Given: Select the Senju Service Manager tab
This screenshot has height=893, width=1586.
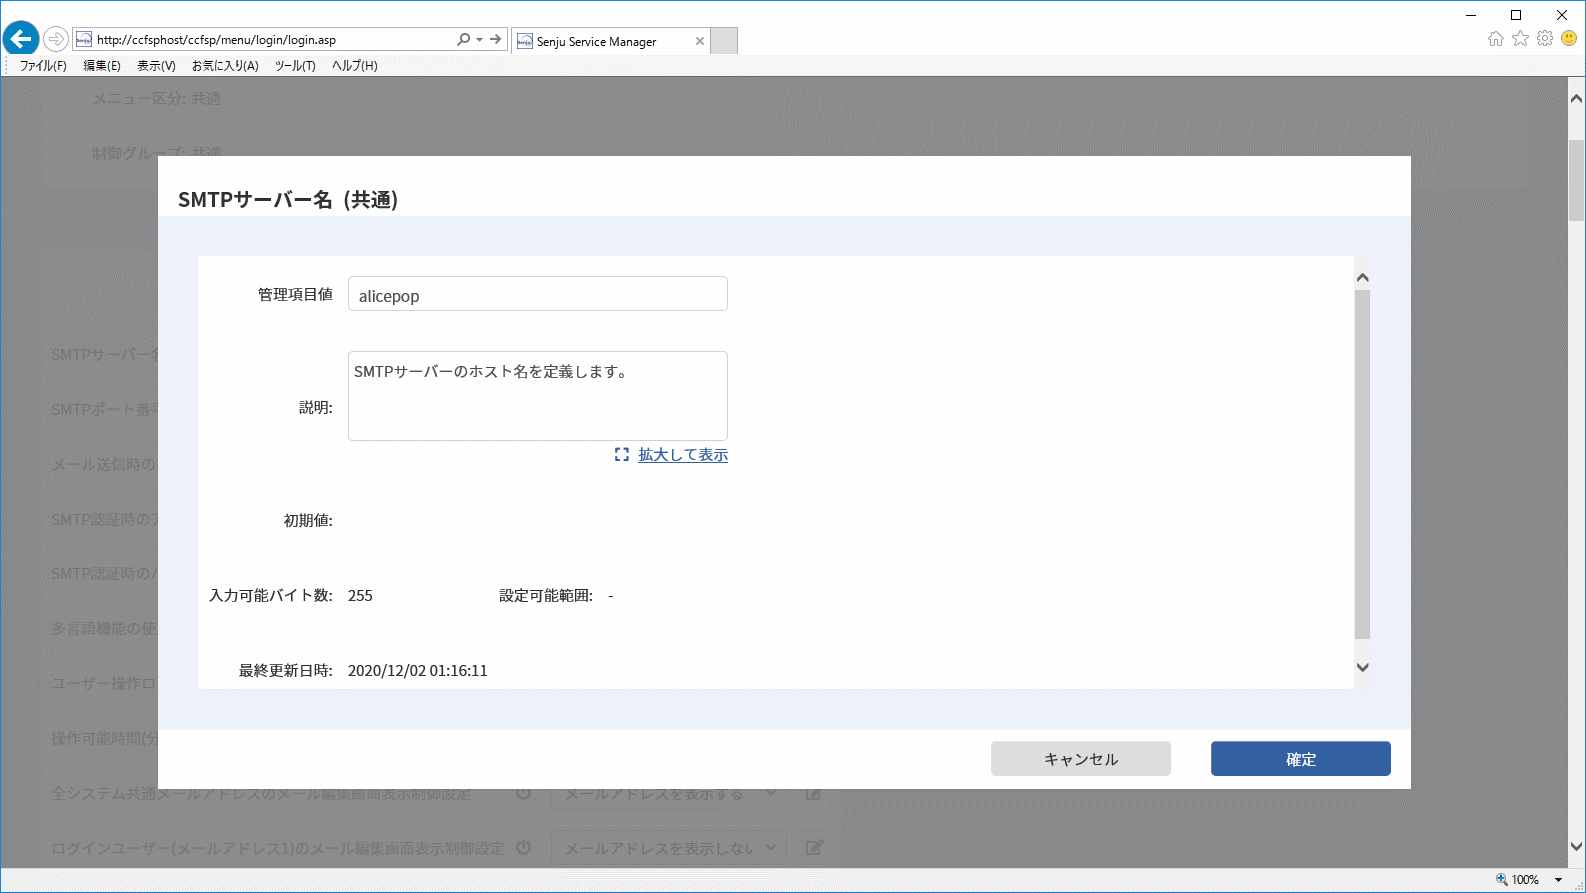Looking at the screenshot, I should (610, 41).
